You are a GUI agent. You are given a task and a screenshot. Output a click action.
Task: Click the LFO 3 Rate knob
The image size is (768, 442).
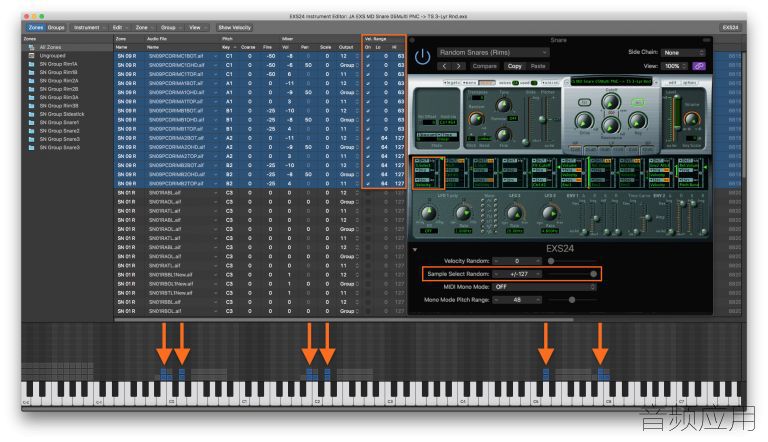click(x=550, y=213)
